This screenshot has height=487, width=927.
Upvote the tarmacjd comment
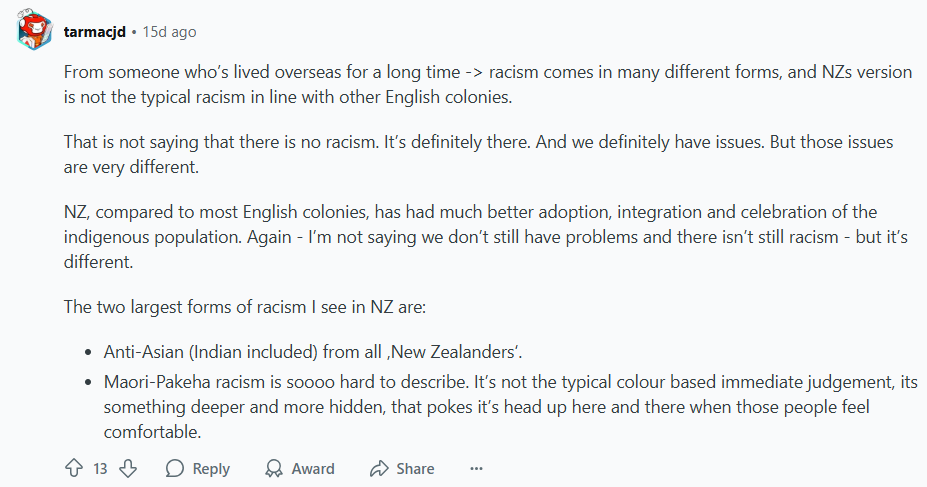pyautogui.click(x=73, y=468)
